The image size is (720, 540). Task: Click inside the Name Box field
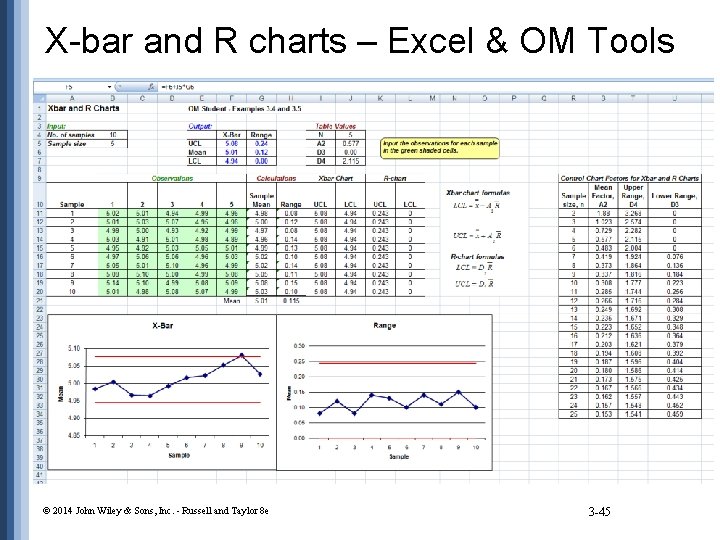pos(70,87)
